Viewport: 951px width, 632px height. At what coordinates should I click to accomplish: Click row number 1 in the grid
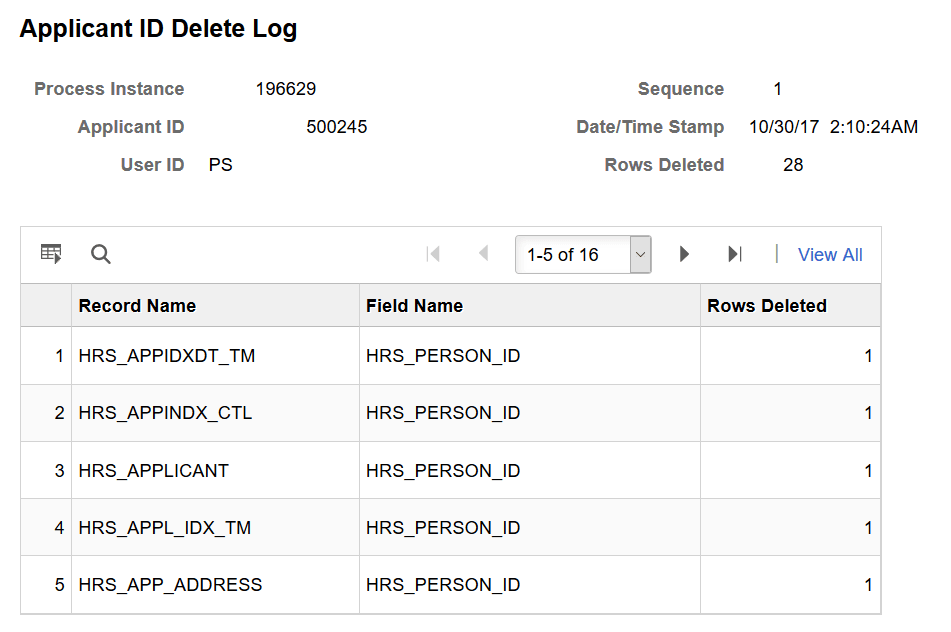58,355
